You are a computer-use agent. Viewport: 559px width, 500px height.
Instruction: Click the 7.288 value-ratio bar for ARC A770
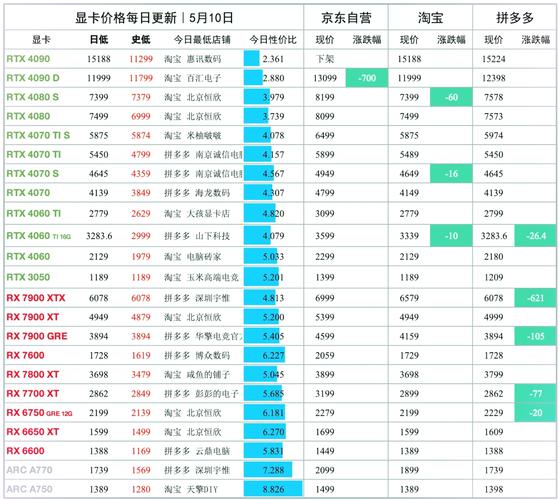pos(268,470)
